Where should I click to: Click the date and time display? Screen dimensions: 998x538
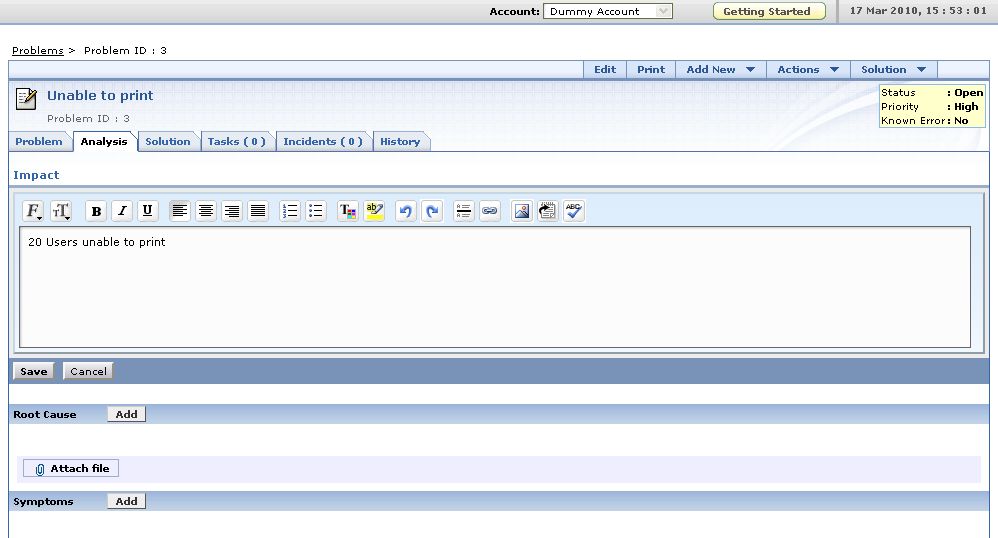[x=918, y=11]
